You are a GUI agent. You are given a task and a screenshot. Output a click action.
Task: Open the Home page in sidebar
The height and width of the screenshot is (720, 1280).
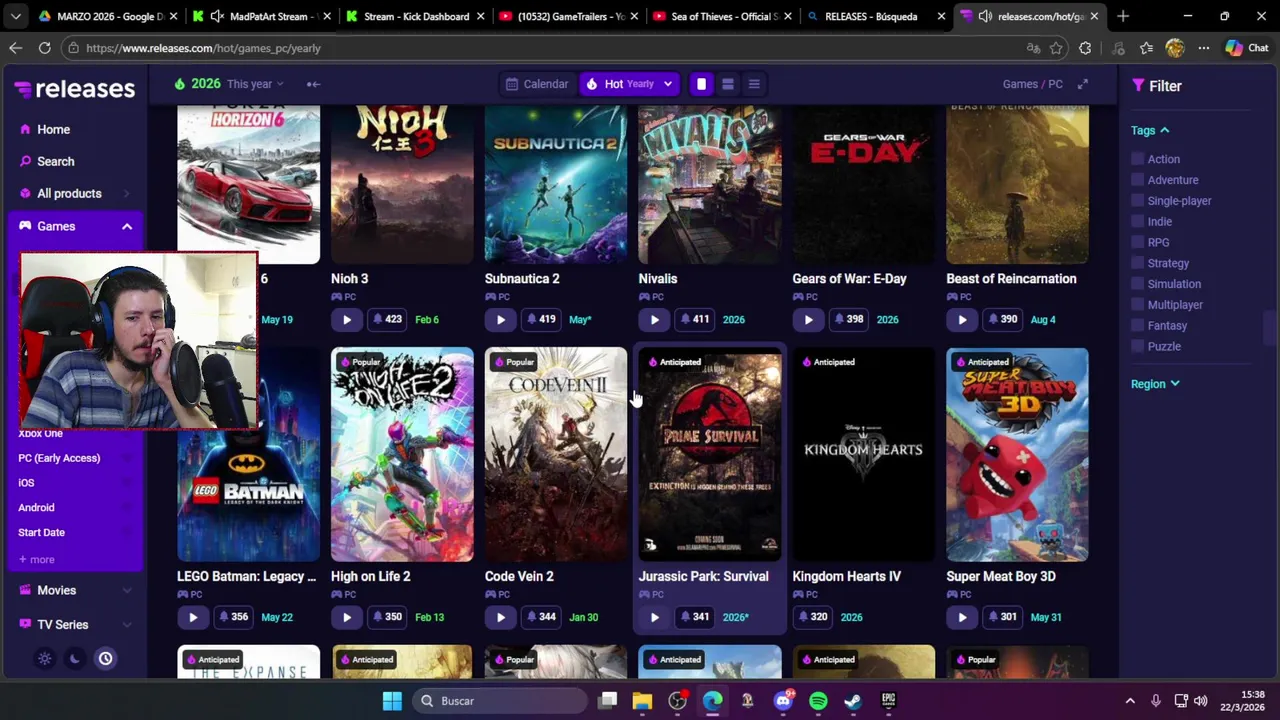pyautogui.click(x=53, y=129)
